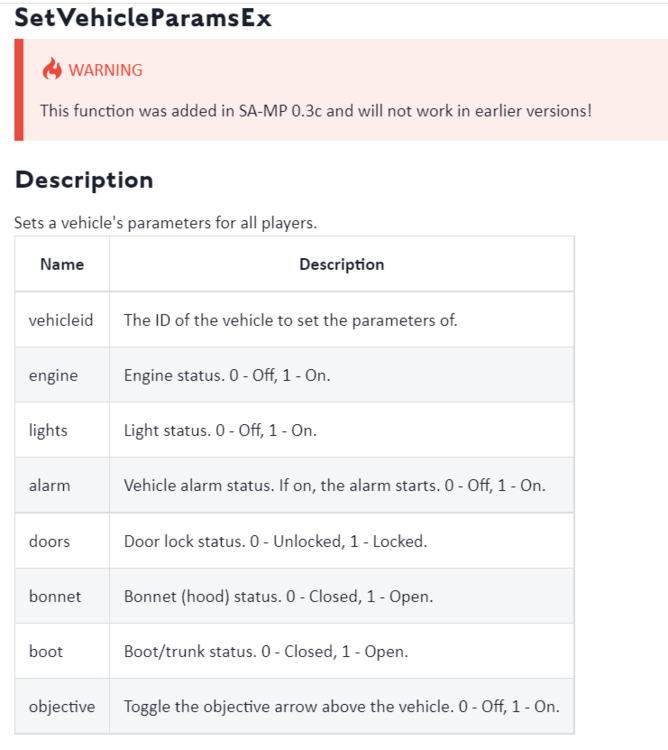Click the SA-MP 0.3c warning message
This screenshot has width=668, height=750.
[316, 111]
